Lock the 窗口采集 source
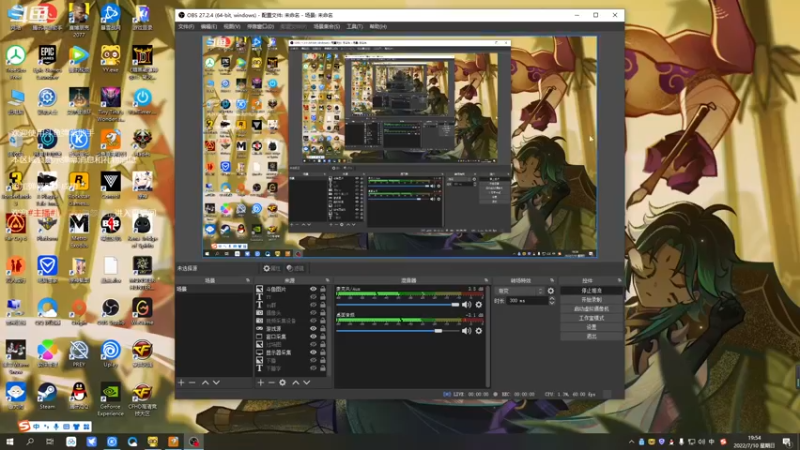Screen dimensions: 800x450 (322, 337)
